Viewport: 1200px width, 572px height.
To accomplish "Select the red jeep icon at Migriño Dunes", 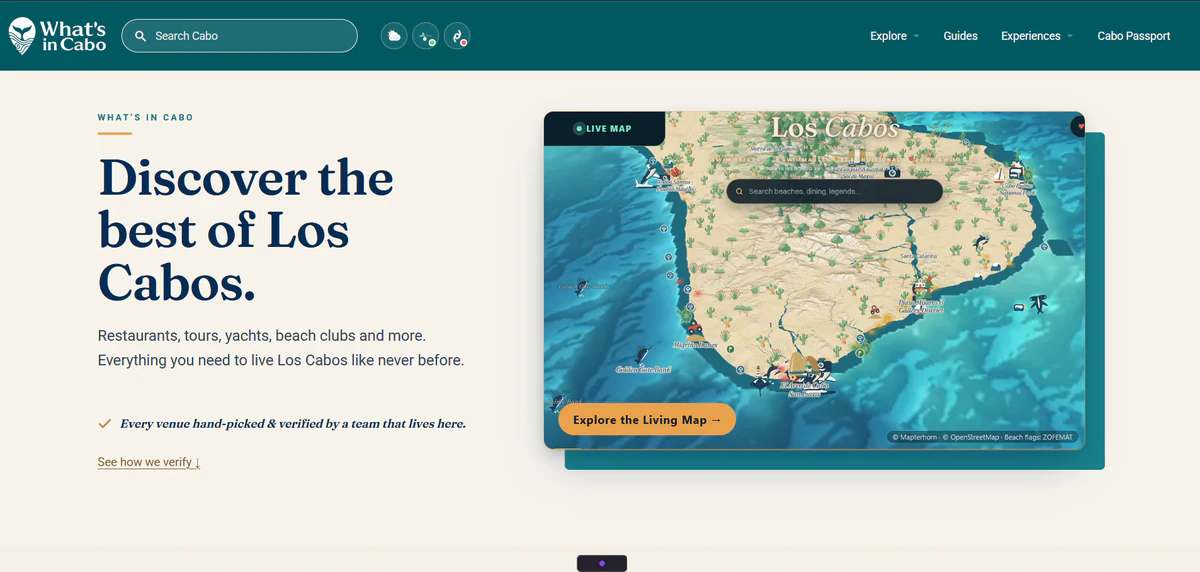I will point(695,327).
